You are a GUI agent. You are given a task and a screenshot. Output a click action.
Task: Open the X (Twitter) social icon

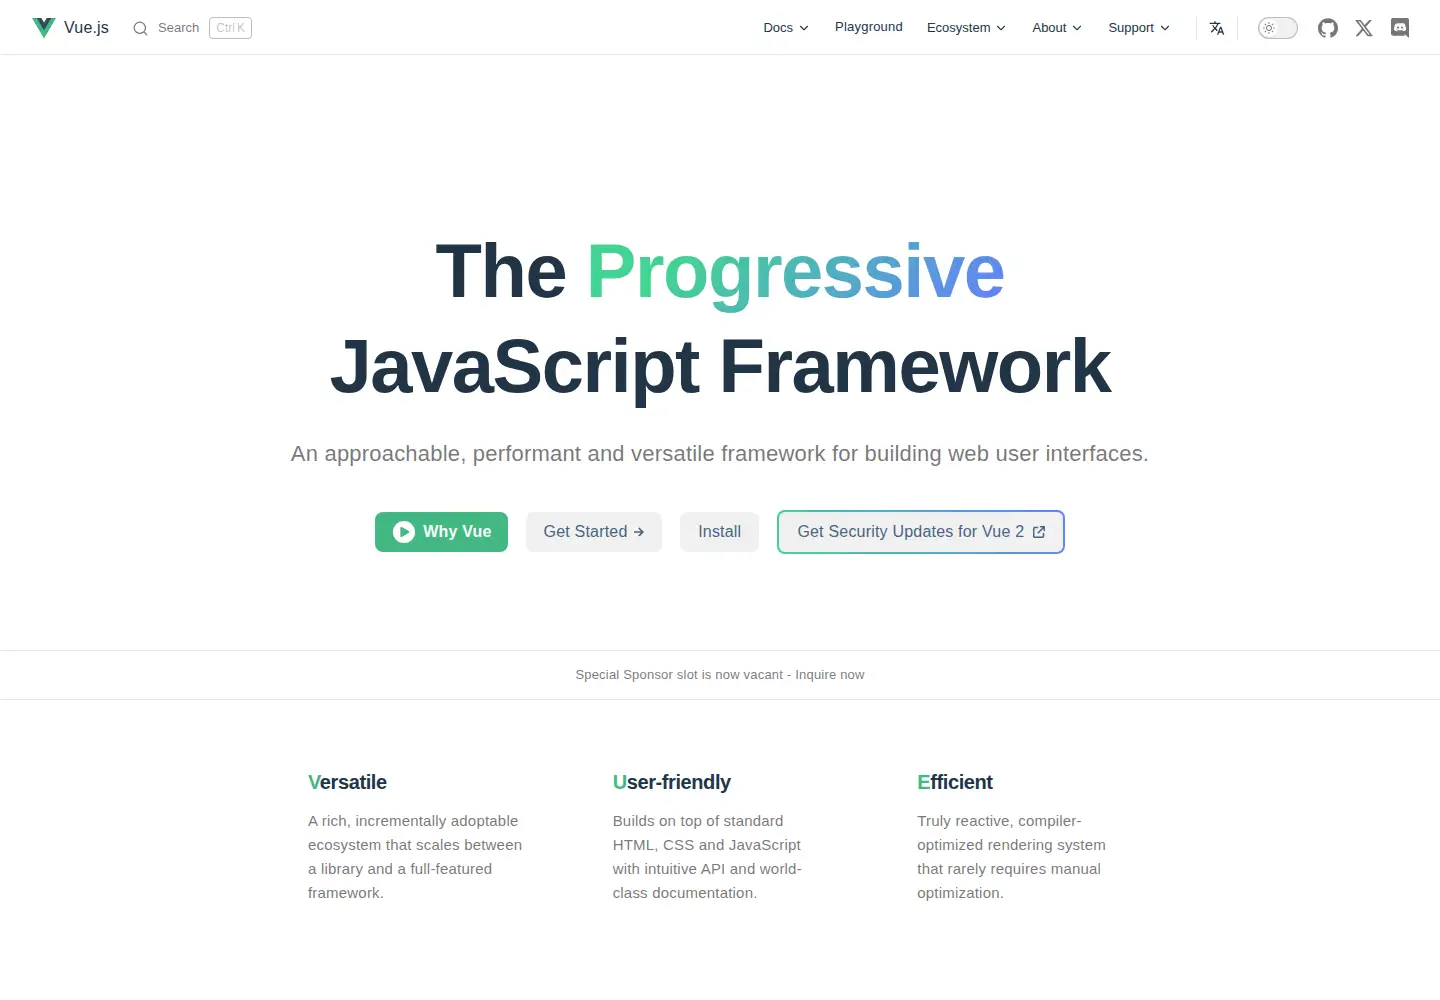coord(1364,28)
